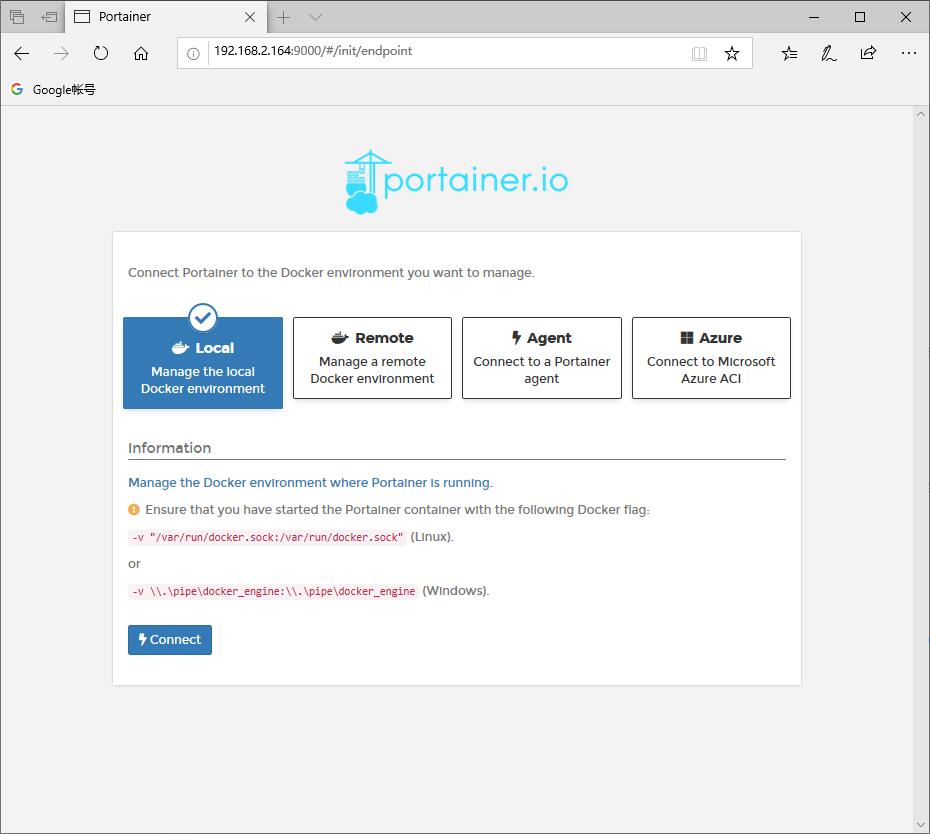The width and height of the screenshot is (930, 834).
Task: Open the tab preview dropdown chevron
Action: [x=315, y=17]
